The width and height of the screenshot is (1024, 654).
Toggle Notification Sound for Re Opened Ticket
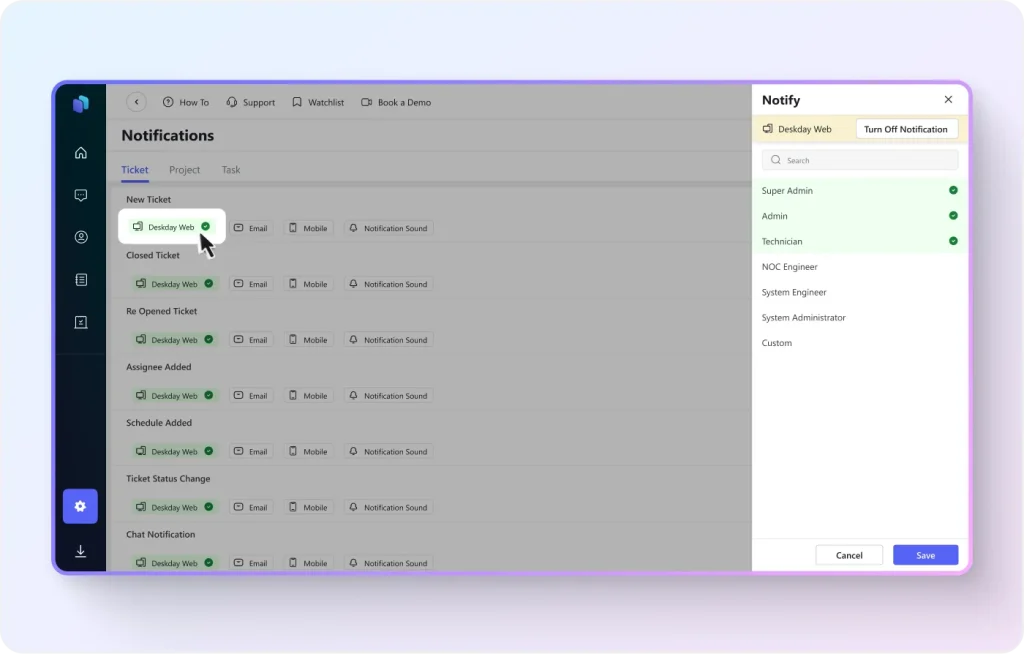389,340
